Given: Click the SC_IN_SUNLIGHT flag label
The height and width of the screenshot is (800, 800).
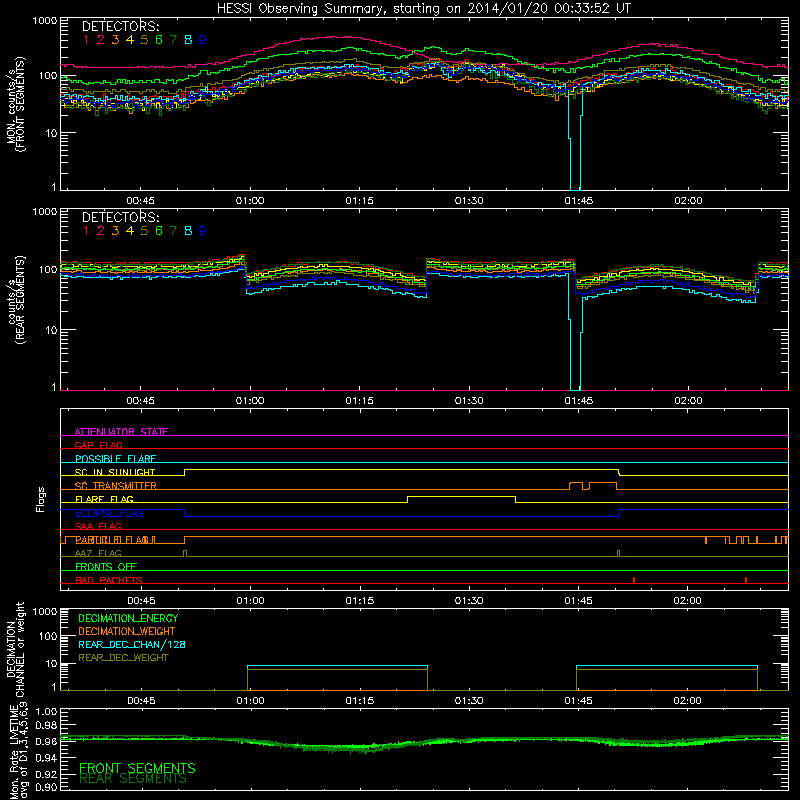Looking at the screenshot, I should [x=115, y=472].
